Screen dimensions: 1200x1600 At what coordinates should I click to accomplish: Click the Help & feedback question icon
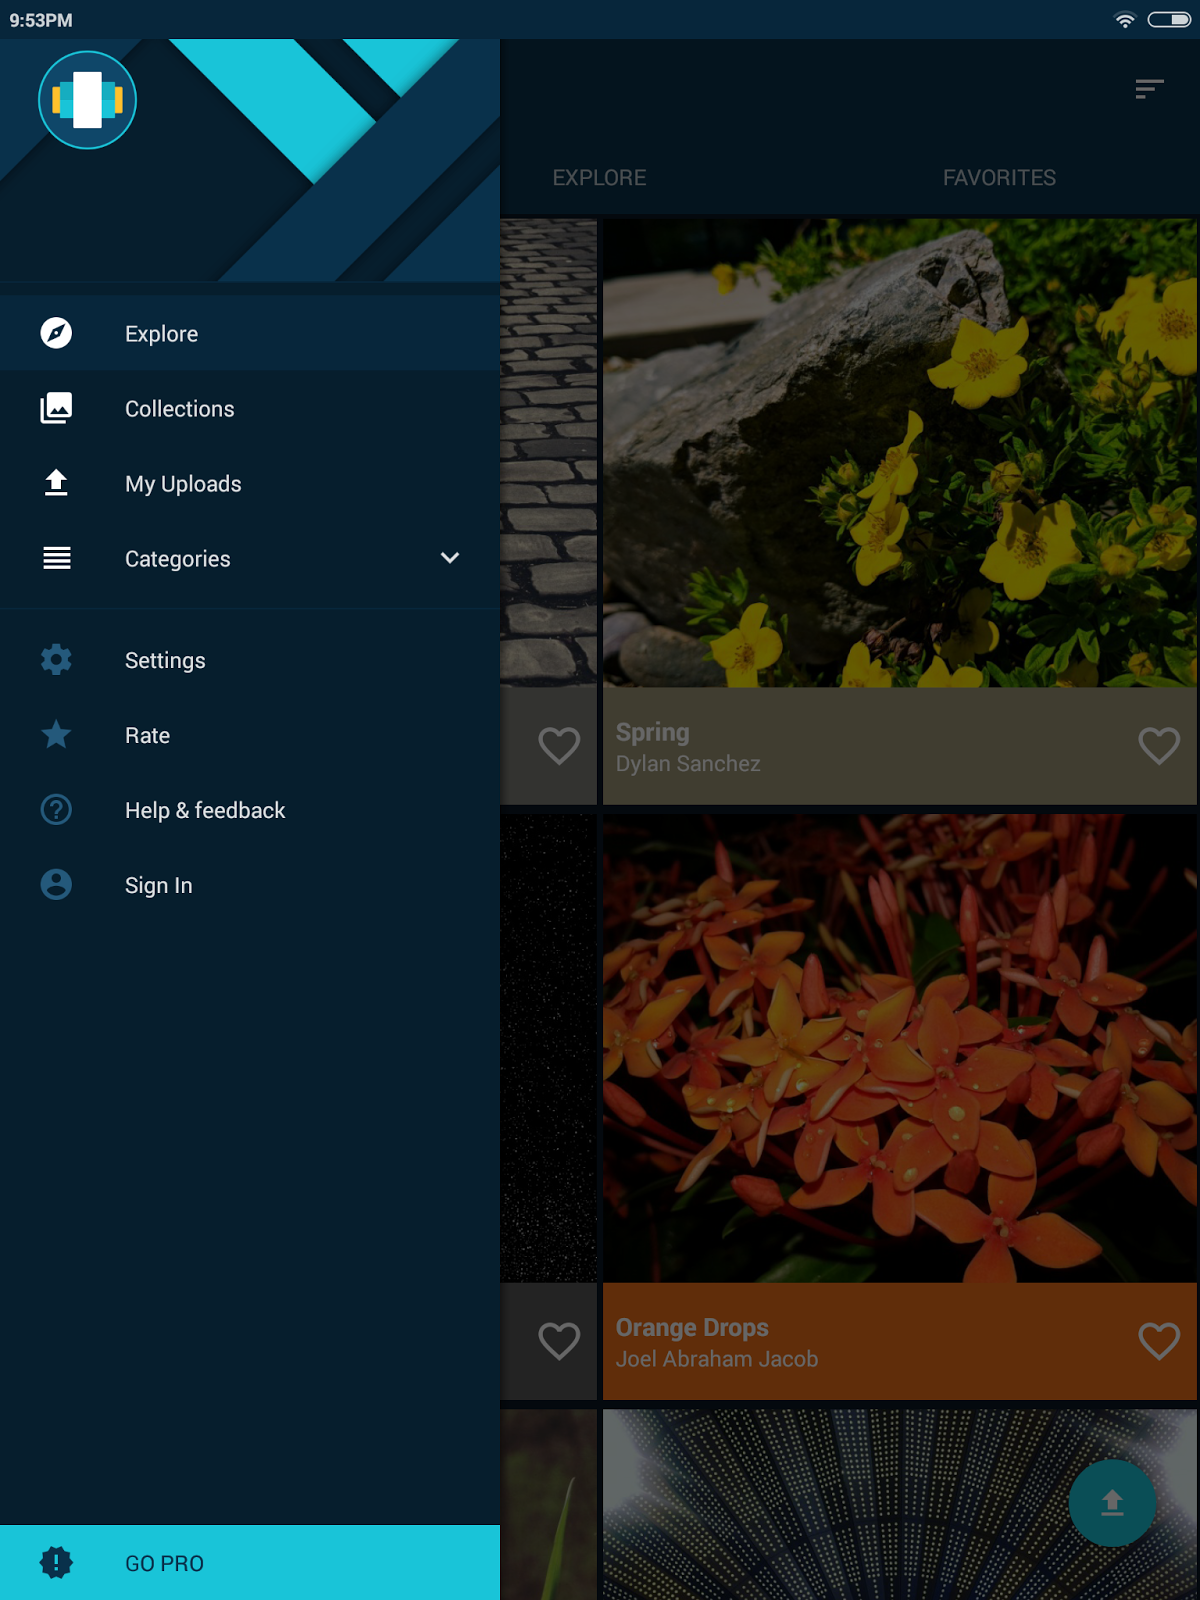[56, 810]
